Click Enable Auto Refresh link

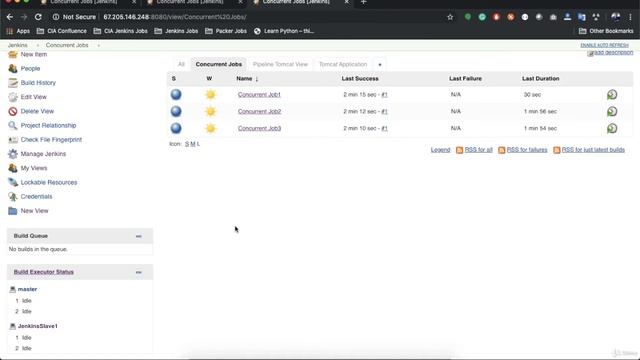point(604,45)
